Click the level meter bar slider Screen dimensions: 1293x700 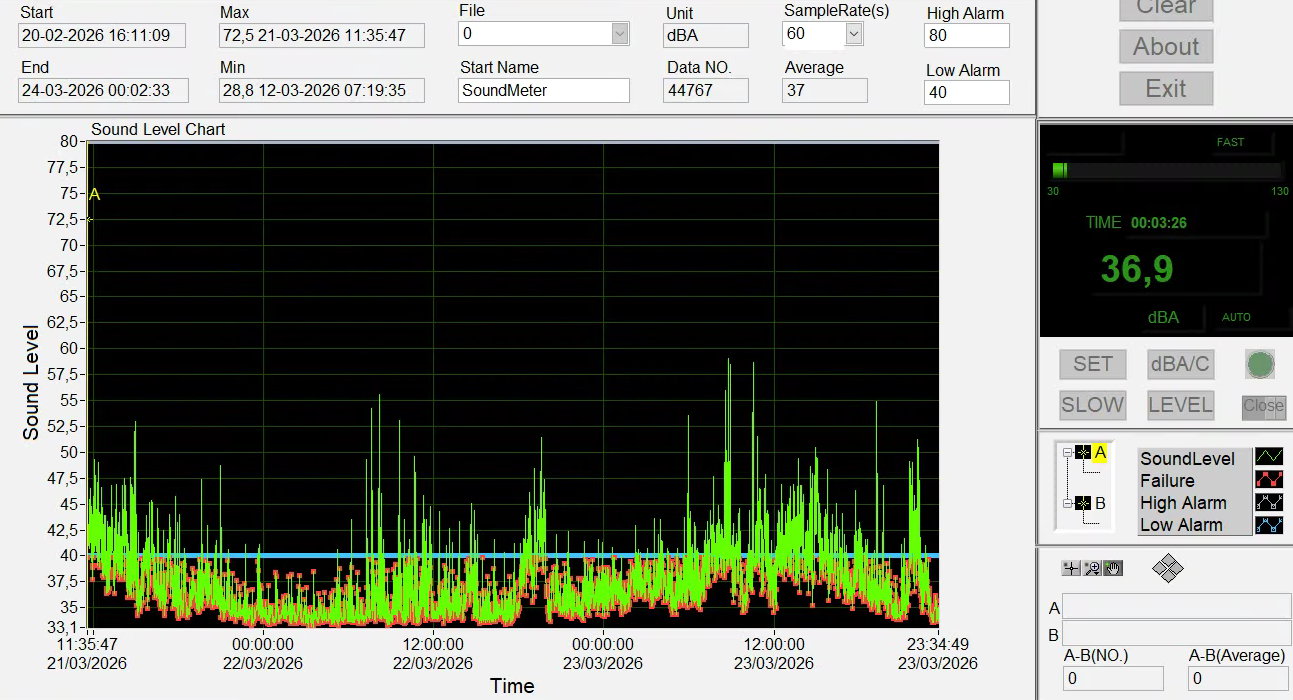[1166, 170]
